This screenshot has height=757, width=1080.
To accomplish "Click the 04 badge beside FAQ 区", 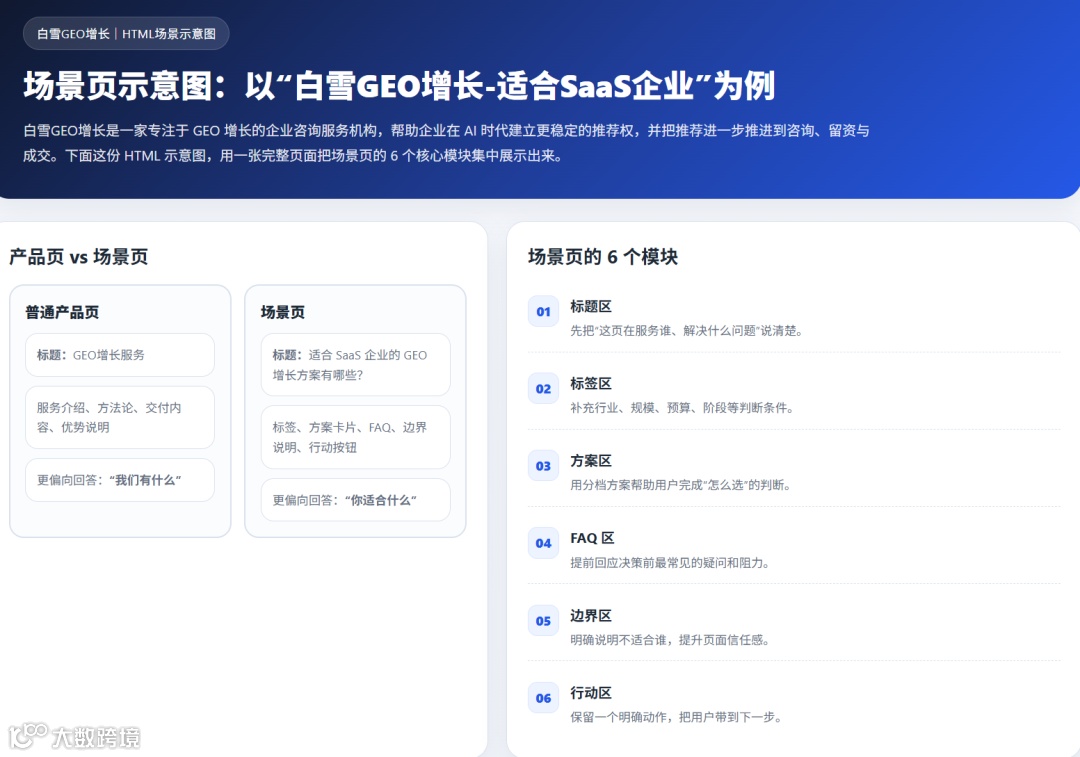I will (x=543, y=543).
